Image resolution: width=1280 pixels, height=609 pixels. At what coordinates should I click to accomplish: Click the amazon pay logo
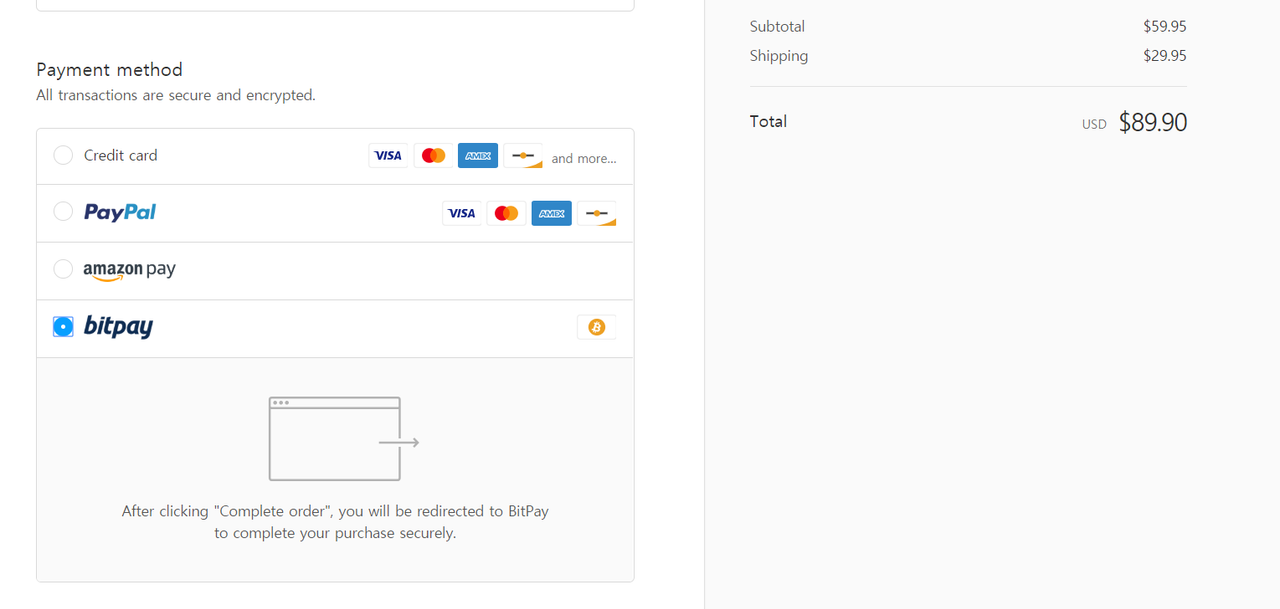click(x=130, y=270)
